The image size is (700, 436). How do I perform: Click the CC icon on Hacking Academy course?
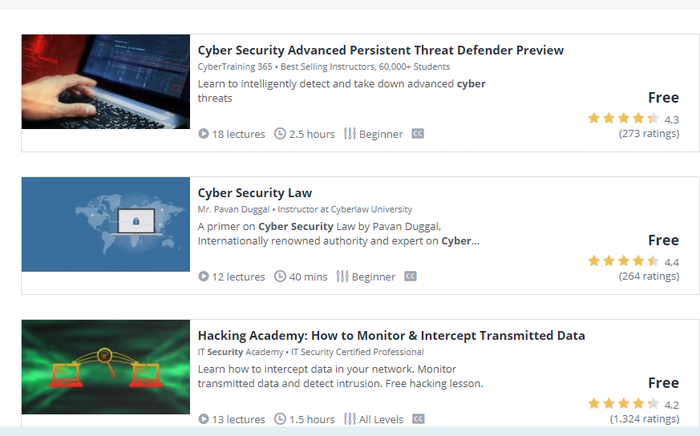(x=418, y=420)
